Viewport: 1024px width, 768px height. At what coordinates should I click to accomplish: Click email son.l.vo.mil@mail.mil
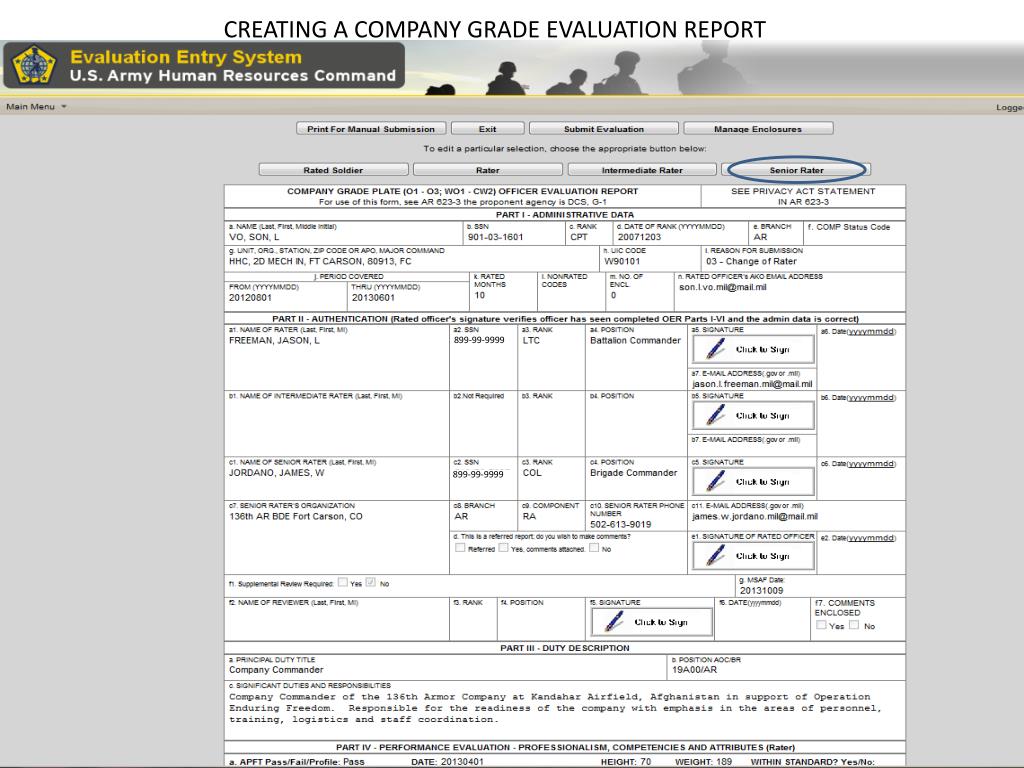click(722, 287)
